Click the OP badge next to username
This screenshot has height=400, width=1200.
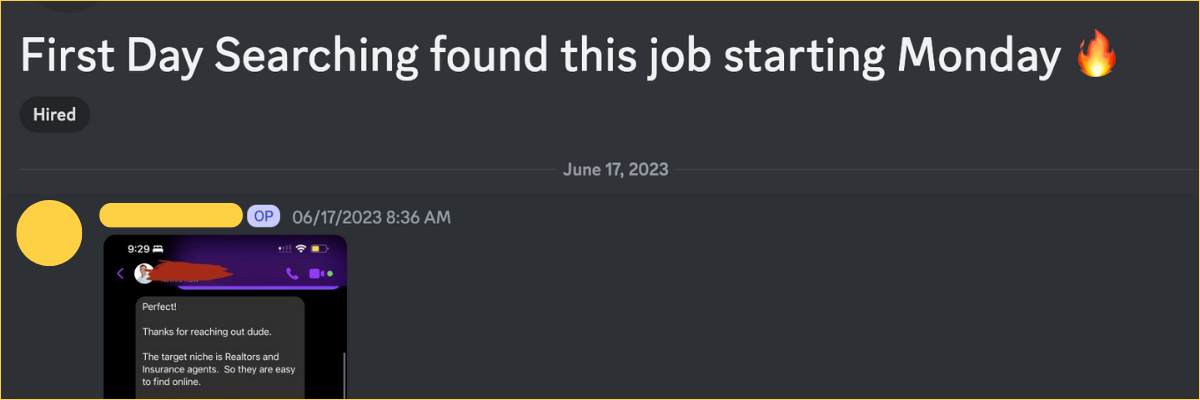263,216
